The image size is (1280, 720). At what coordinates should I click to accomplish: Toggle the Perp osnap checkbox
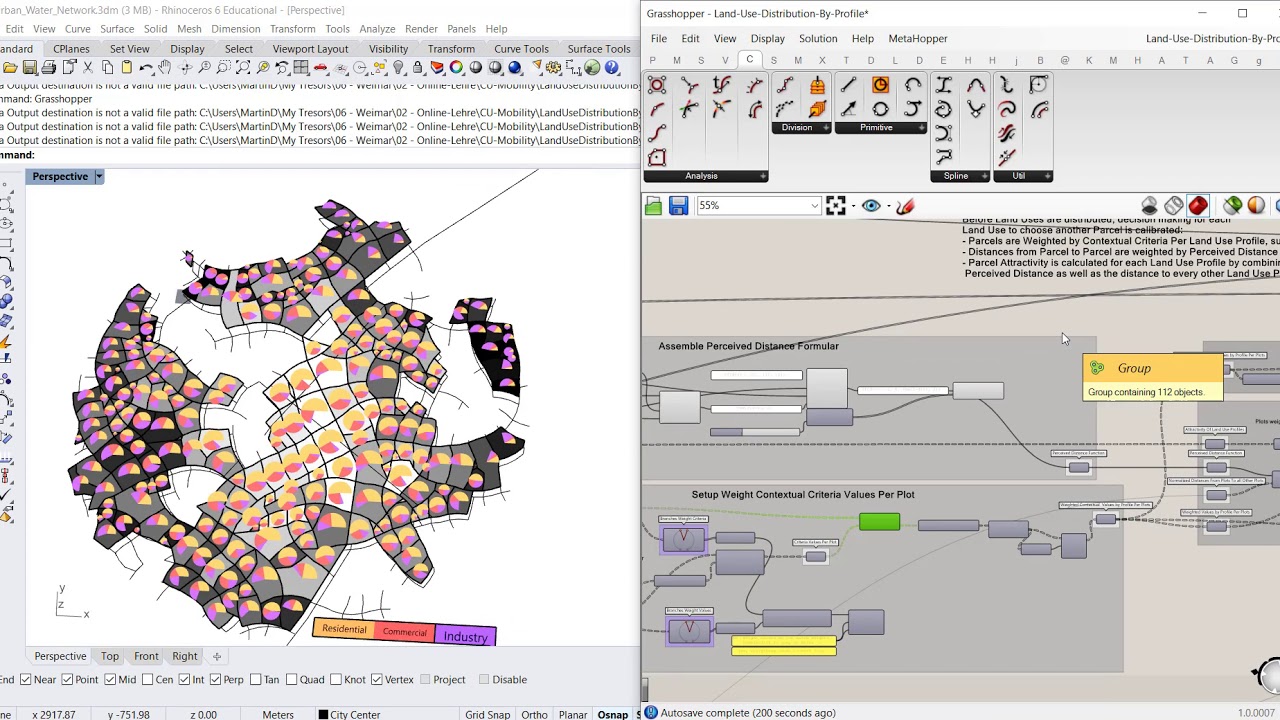[x=215, y=680]
